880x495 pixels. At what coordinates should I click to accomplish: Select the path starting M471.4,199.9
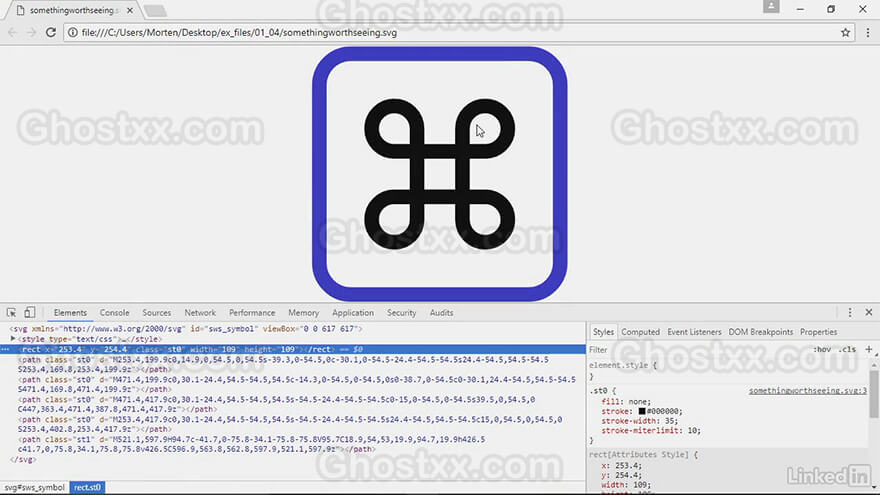[297, 384]
